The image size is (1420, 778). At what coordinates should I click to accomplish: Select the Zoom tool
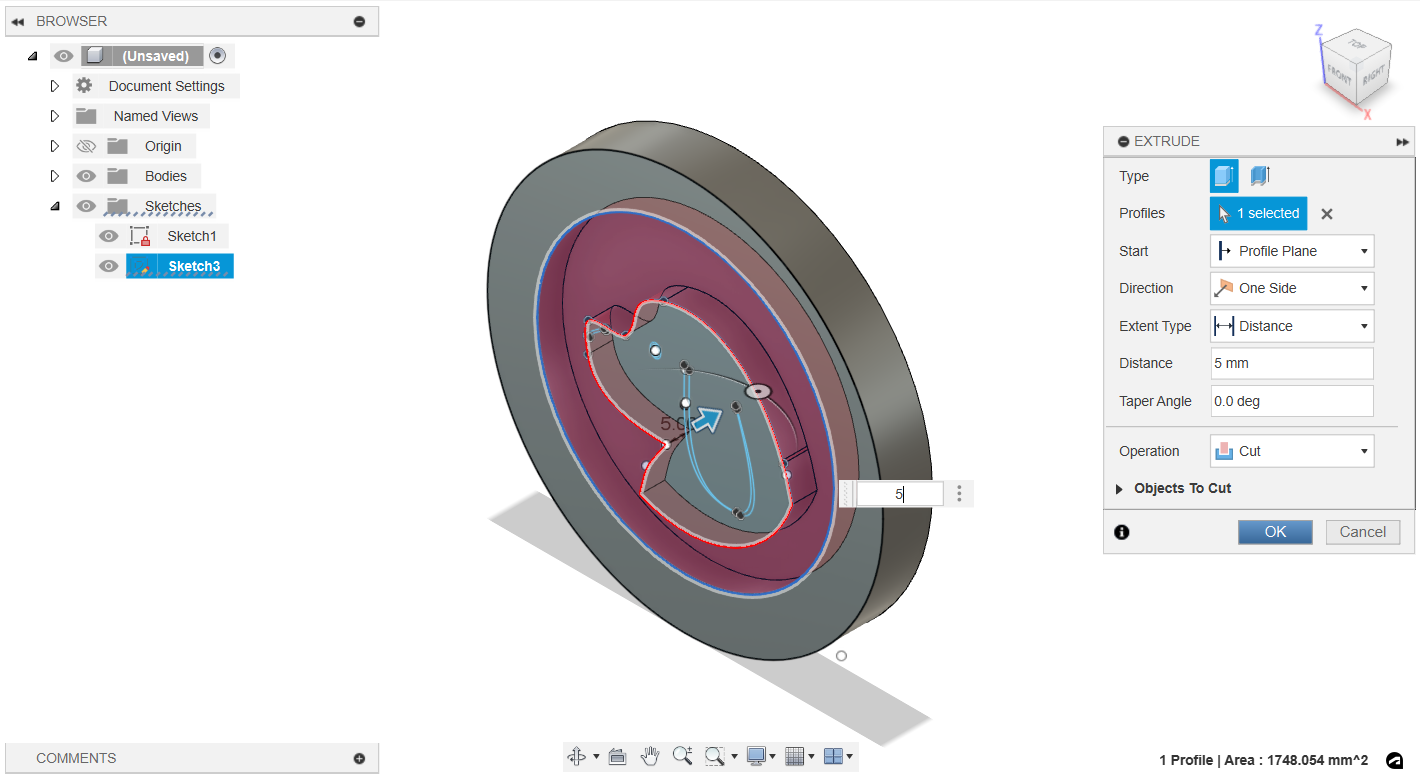[682, 756]
